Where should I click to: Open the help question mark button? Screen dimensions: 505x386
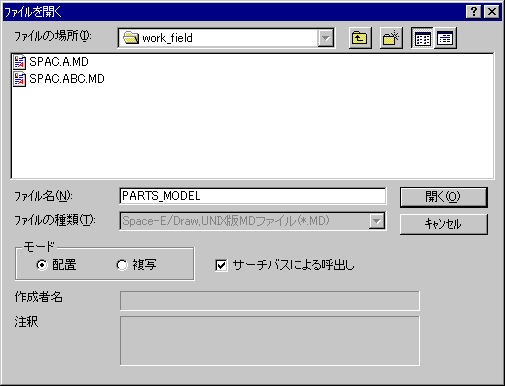pos(473,12)
